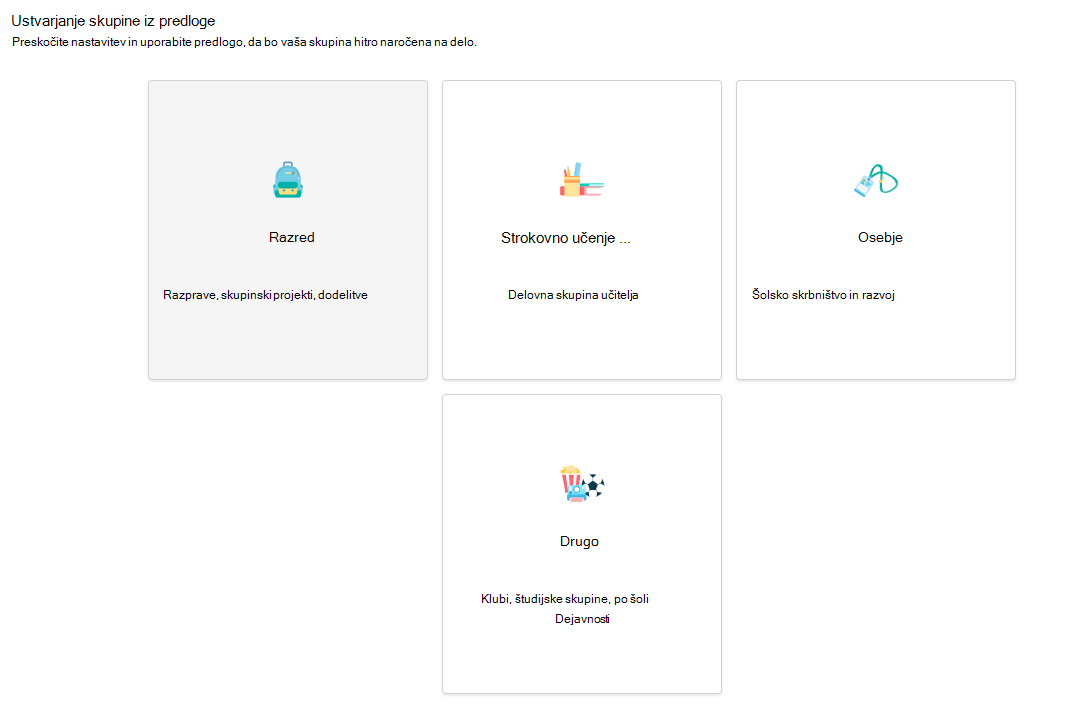Viewport: 1072px width, 708px height.
Task: Select the Strokovno učenje template title
Action: coord(565,238)
